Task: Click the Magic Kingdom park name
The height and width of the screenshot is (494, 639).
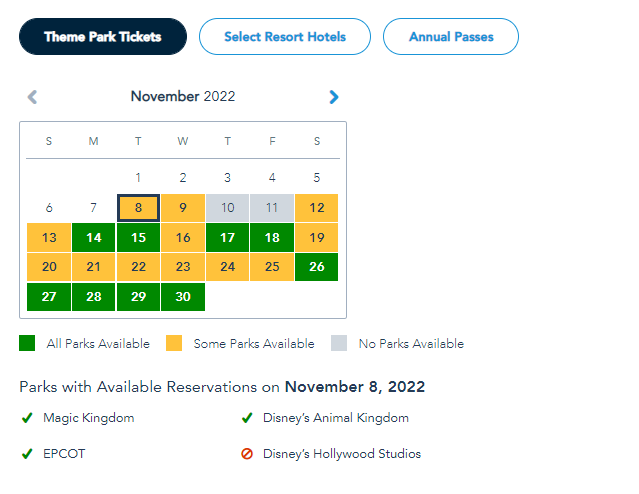Action: [x=88, y=418]
